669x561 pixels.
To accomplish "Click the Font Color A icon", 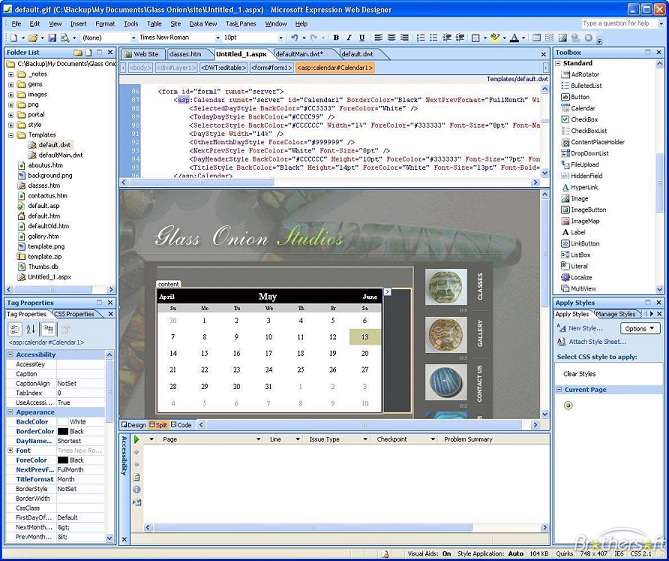I will (x=515, y=38).
